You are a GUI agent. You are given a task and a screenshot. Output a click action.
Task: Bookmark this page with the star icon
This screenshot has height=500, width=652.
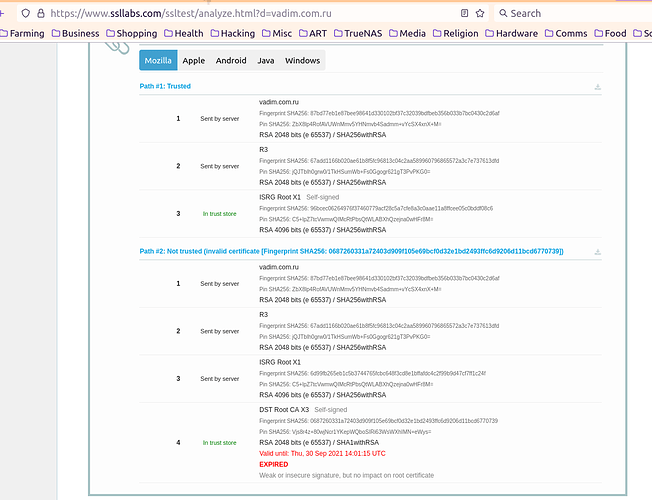(480, 13)
